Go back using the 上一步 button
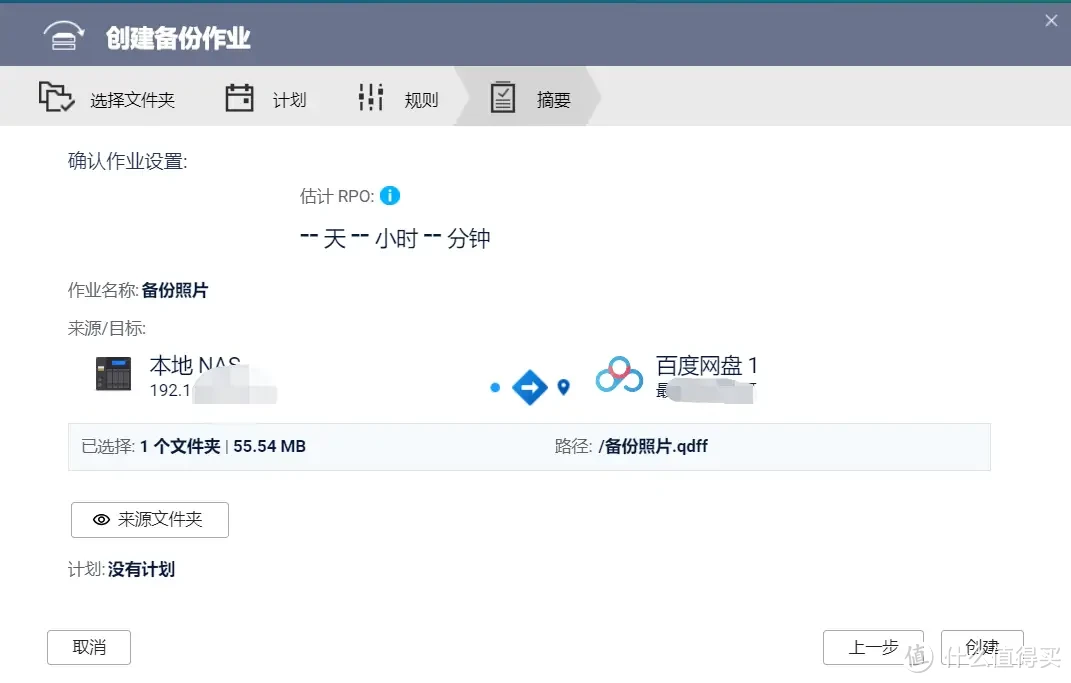 coord(873,647)
